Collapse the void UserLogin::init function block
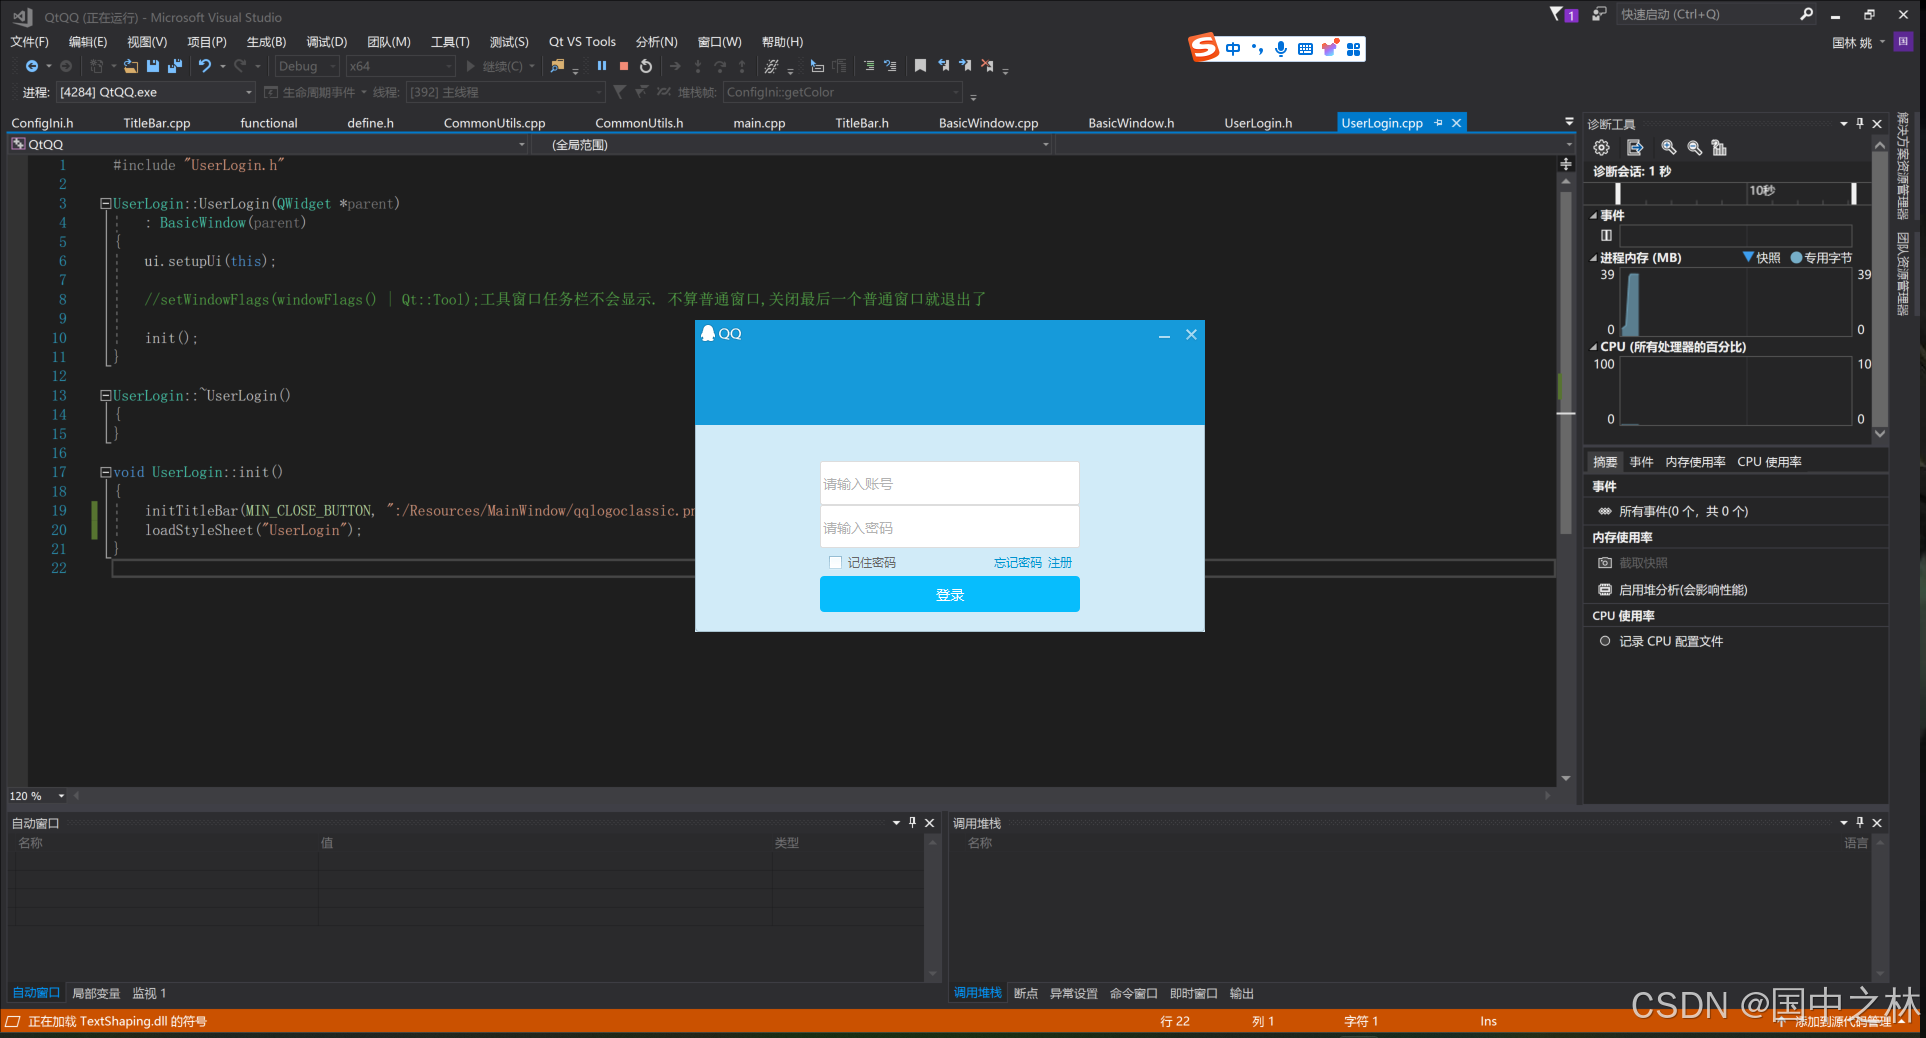 click(105, 472)
